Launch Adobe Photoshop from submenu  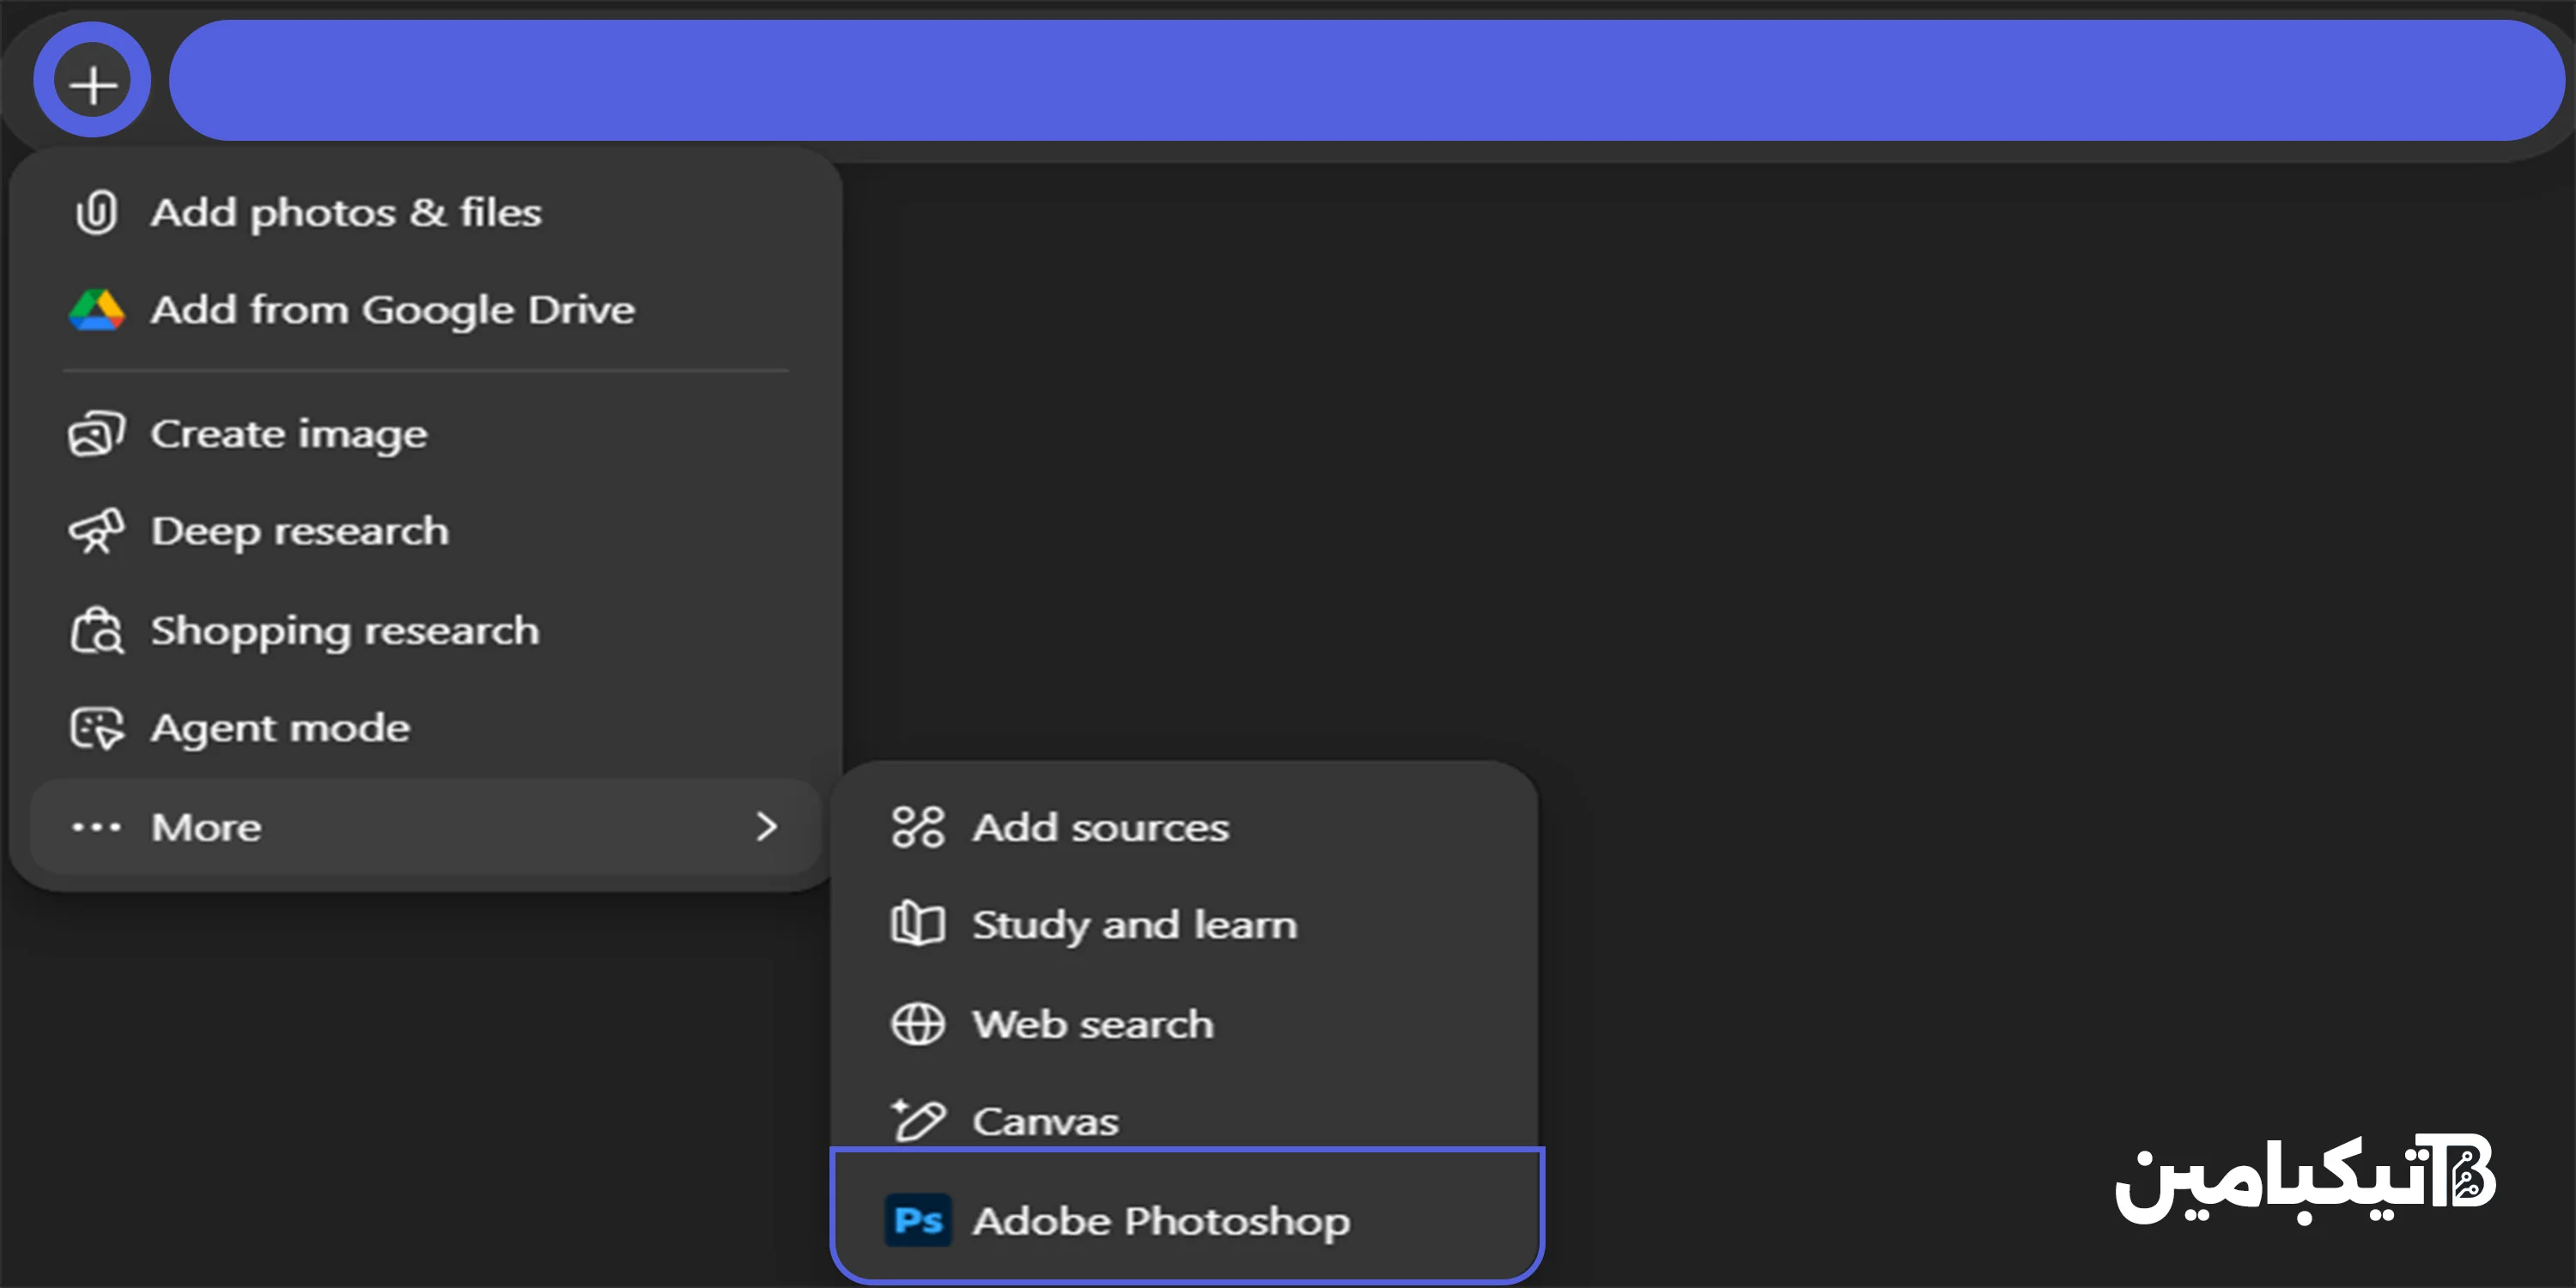(1160, 1221)
